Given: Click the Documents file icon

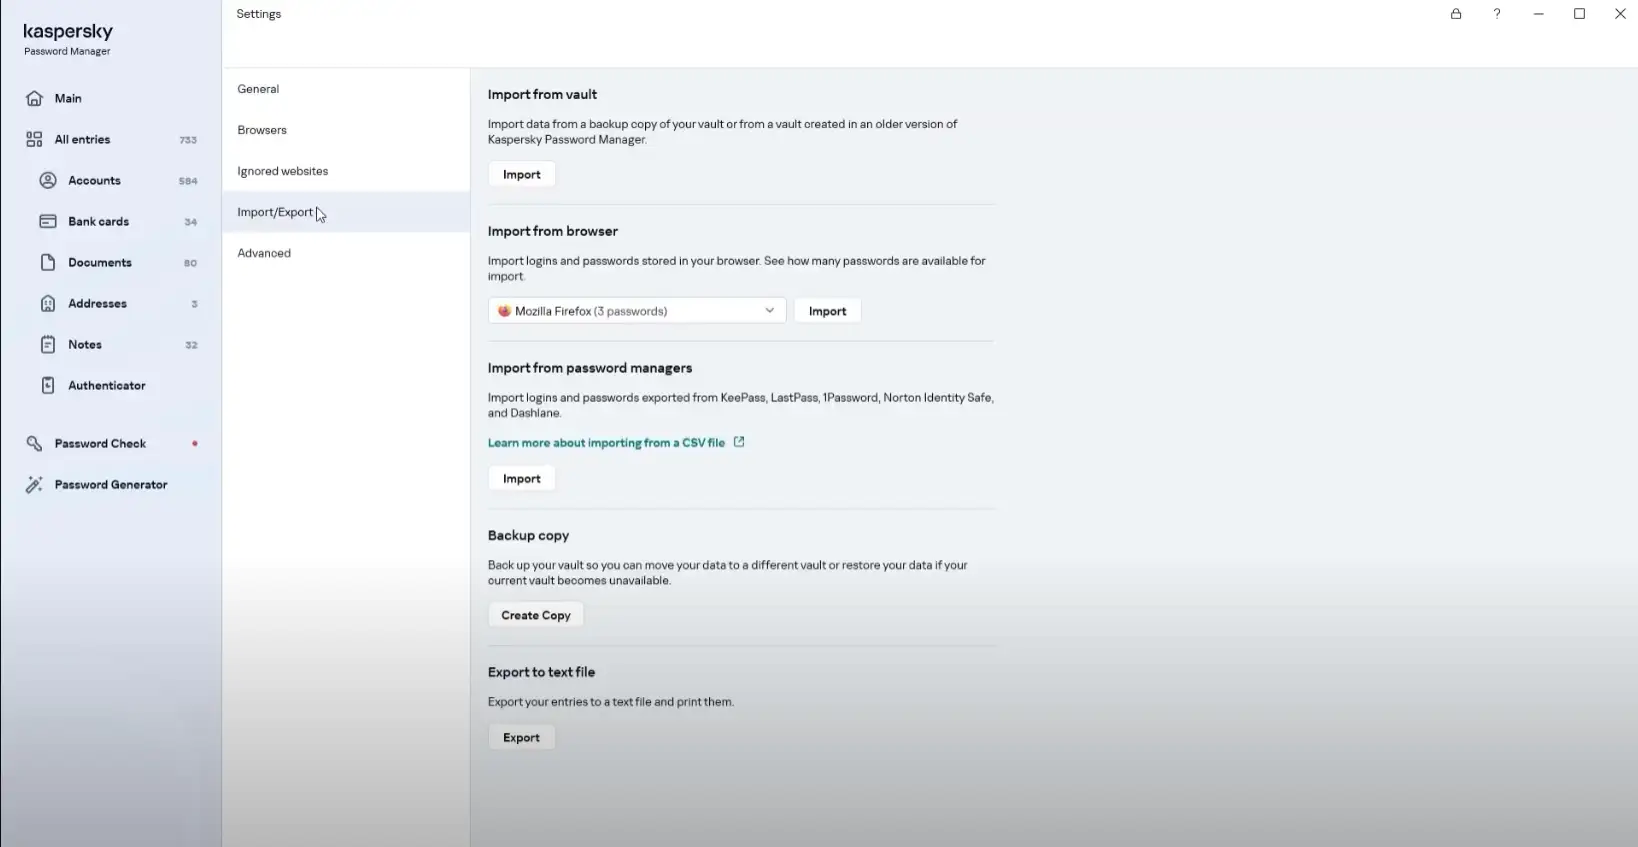Looking at the screenshot, I should click(x=47, y=263).
